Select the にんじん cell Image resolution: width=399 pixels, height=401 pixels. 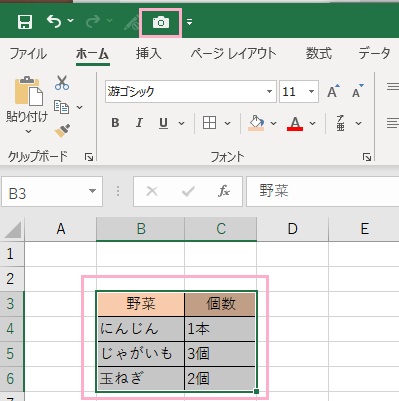pos(141,329)
